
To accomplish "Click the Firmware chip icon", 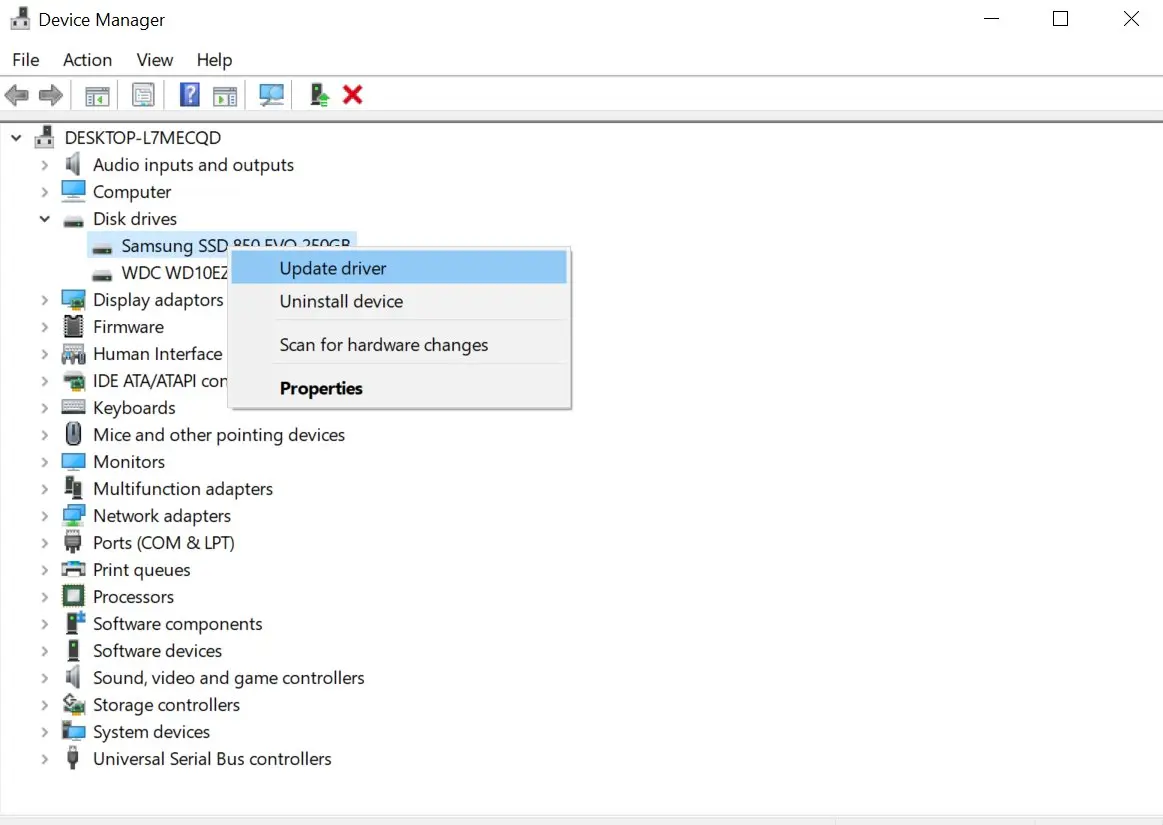I will (73, 326).
